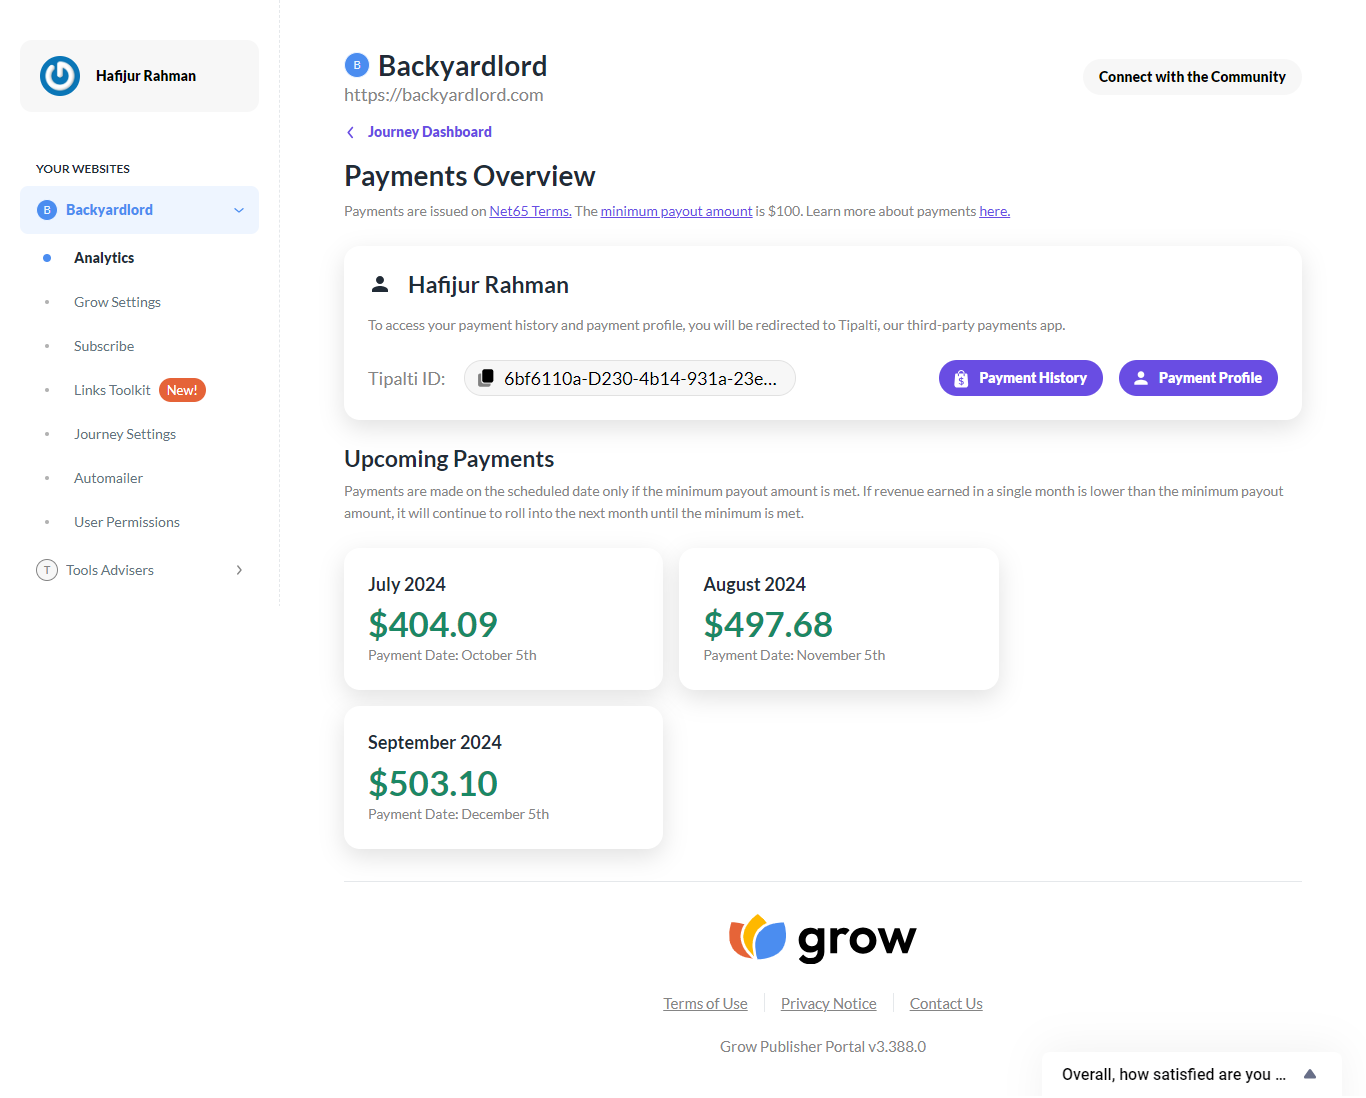
Task: Expand the Tools Advisers website arrow
Action: coord(239,570)
